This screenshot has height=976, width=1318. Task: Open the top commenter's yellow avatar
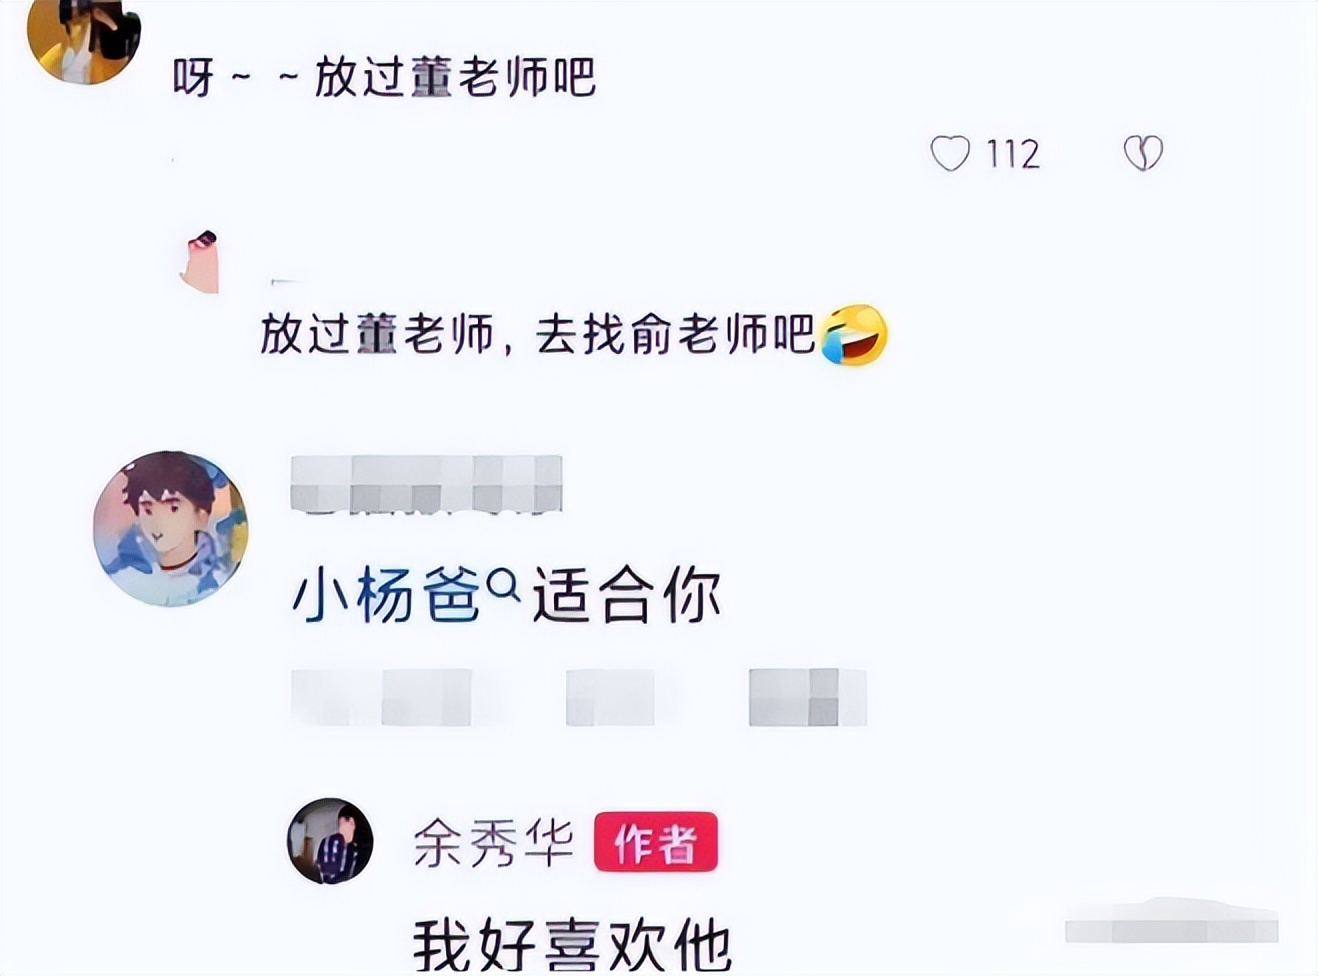83,40
